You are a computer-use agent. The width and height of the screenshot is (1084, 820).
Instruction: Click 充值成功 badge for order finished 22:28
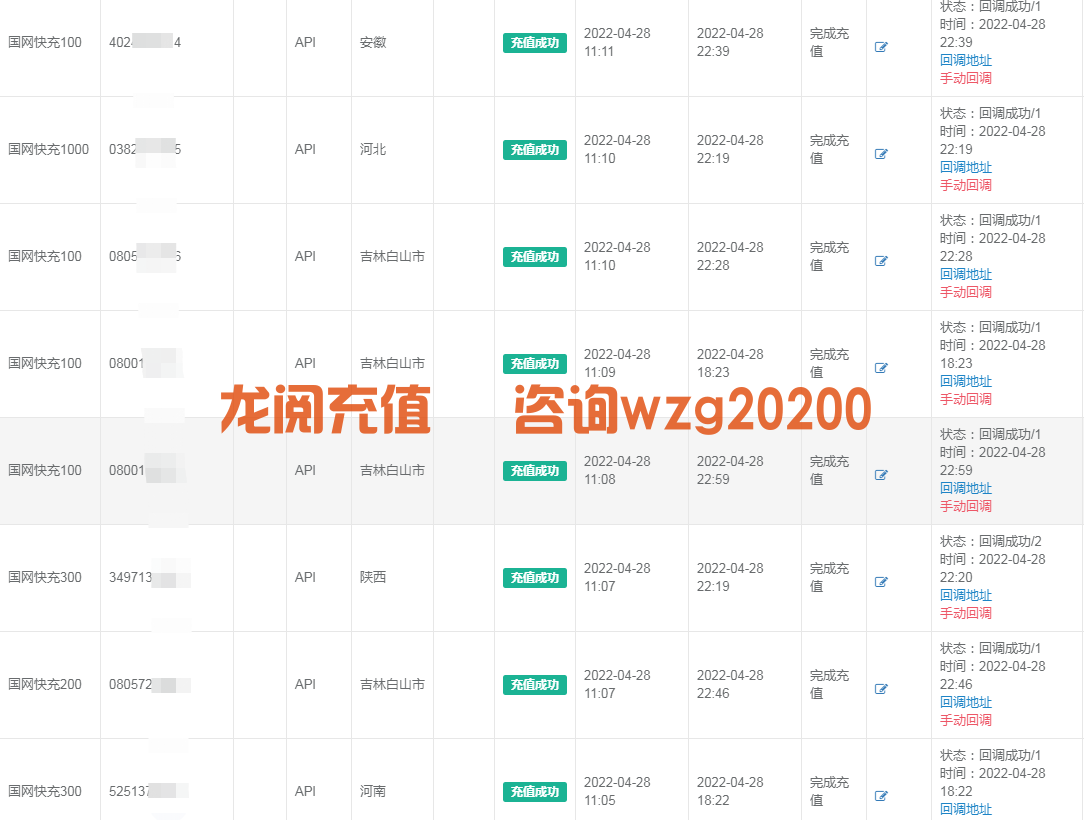point(534,257)
